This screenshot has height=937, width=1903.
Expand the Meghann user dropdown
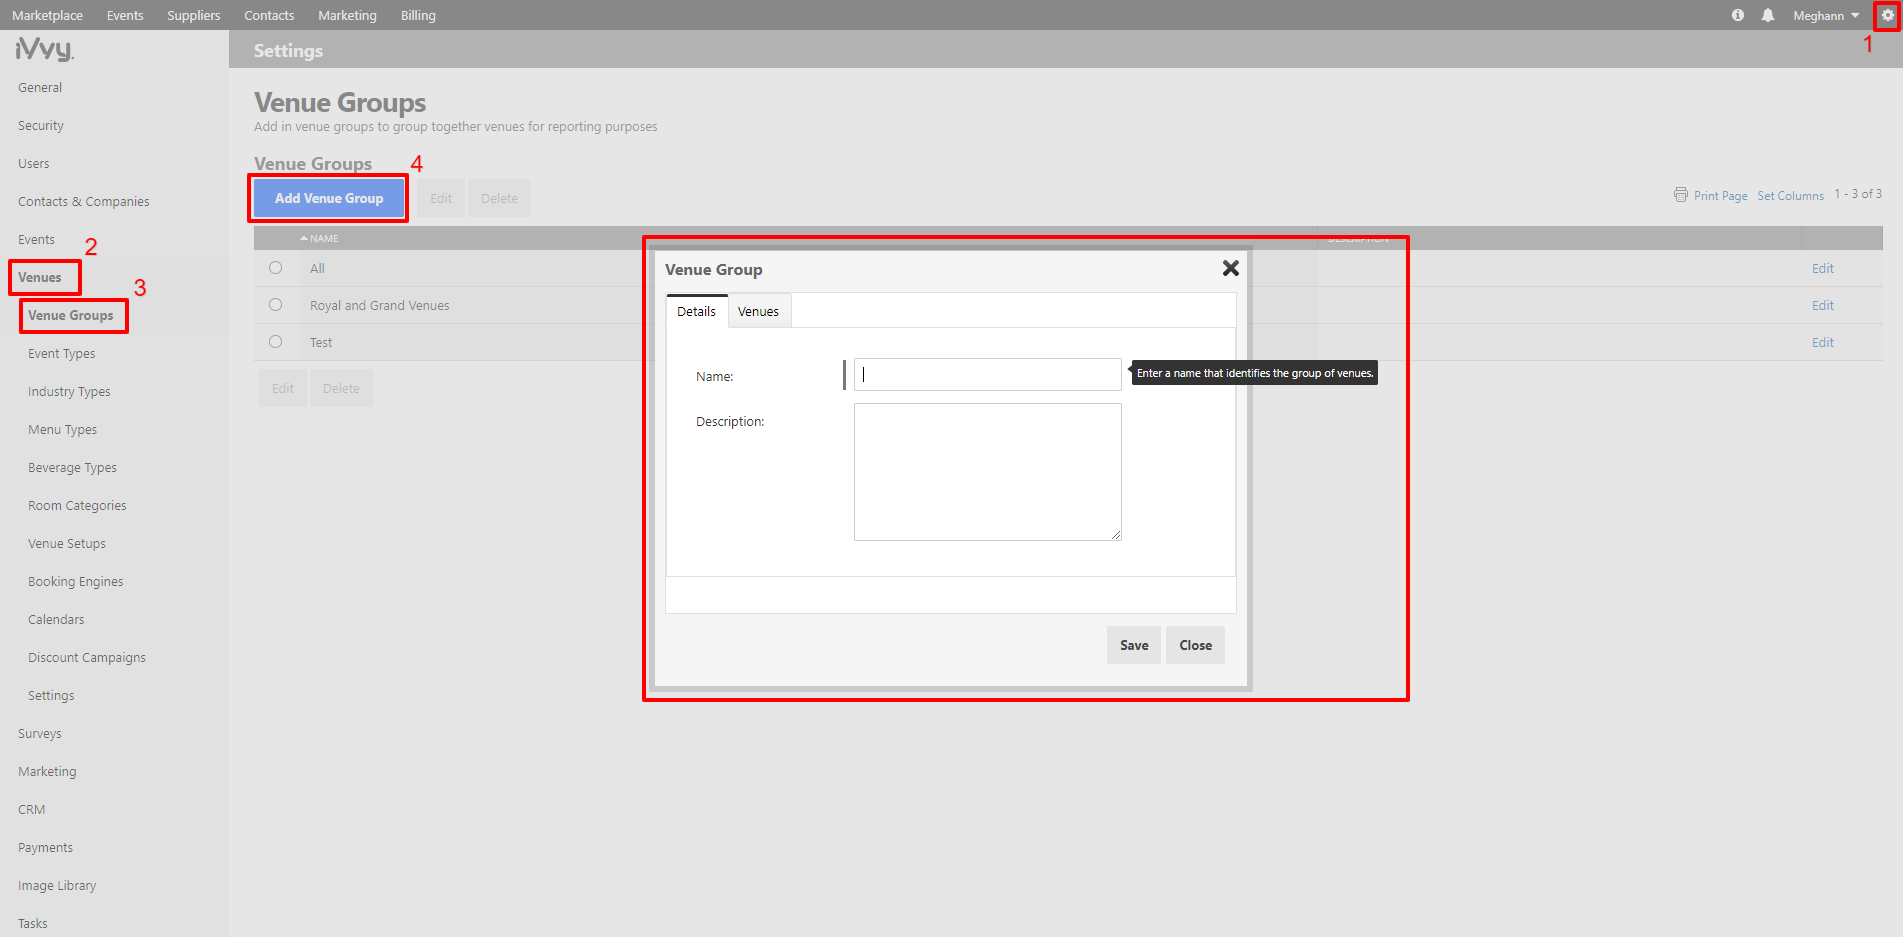click(x=1826, y=15)
